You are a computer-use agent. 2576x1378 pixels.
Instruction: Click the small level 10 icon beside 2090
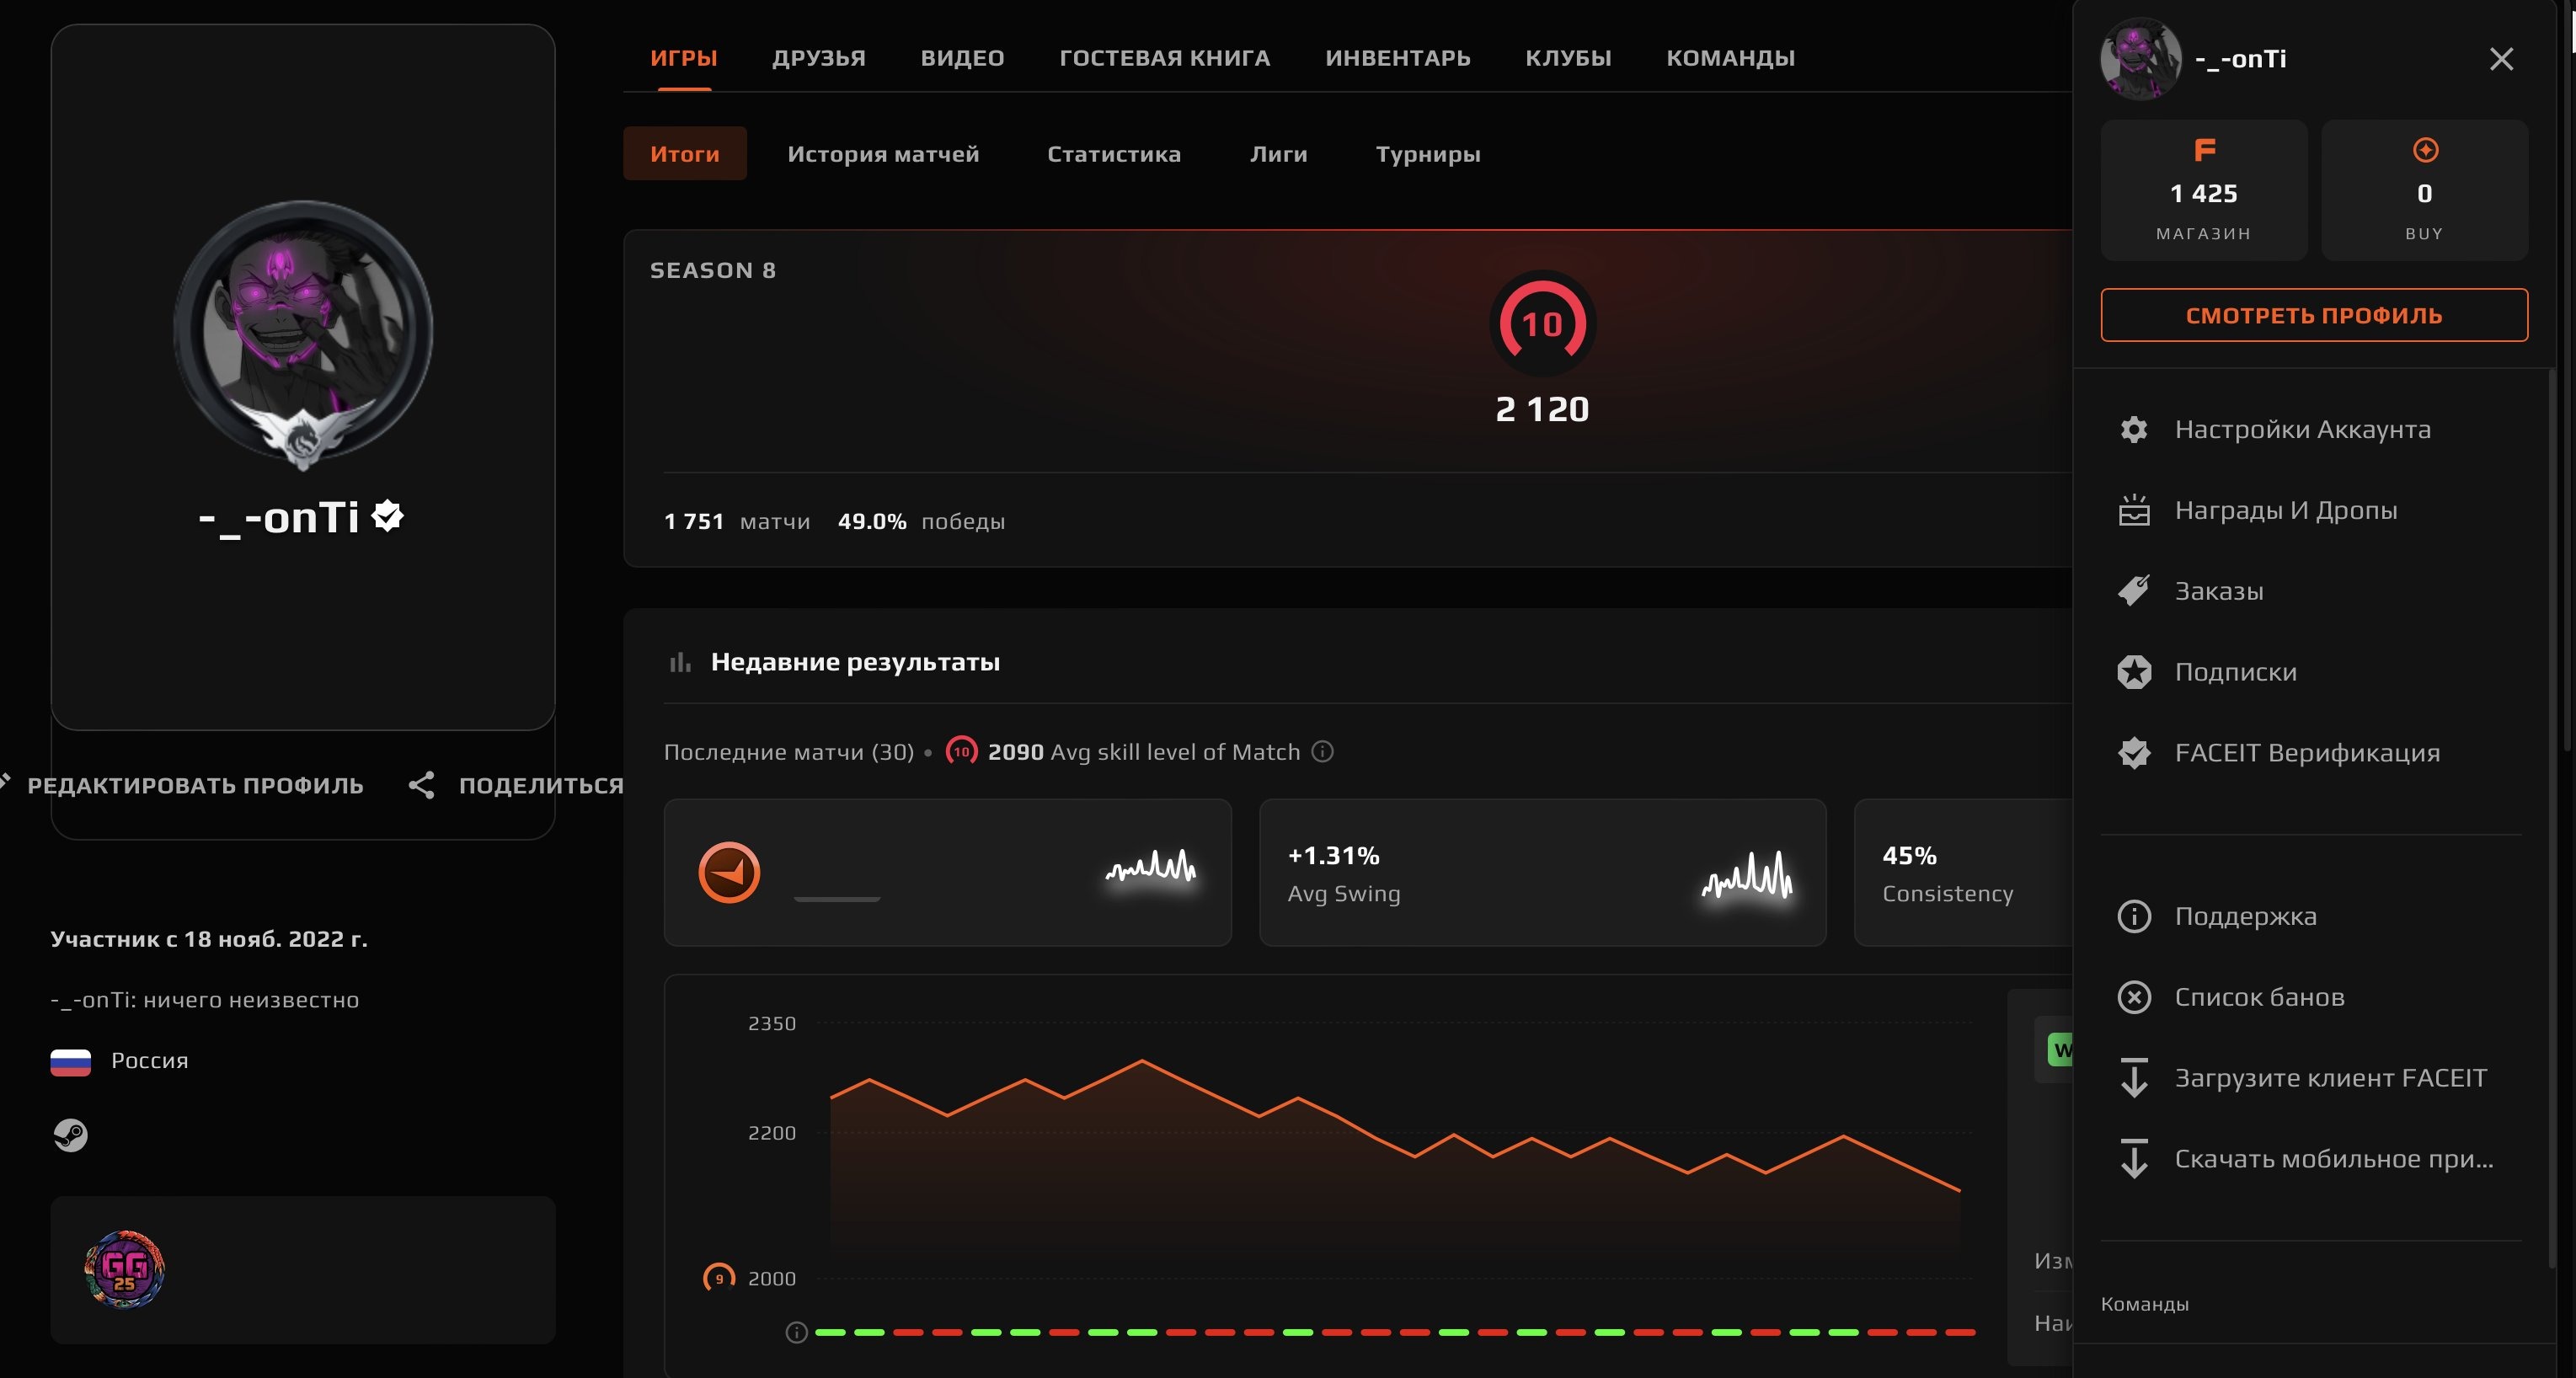tap(961, 751)
